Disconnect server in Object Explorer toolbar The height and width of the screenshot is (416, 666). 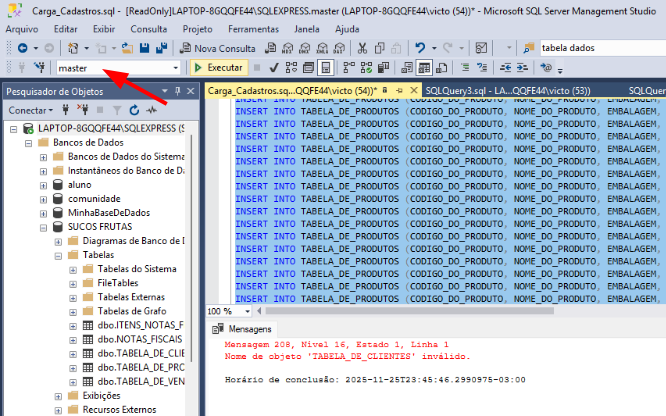click(83, 110)
